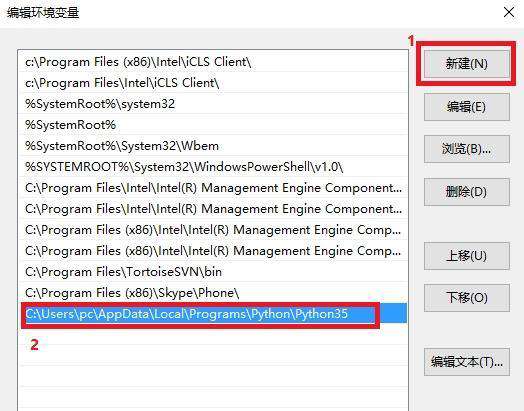Select the Skype\Phone\ path entry
Viewport: 524px width, 411px height.
[x=214, y=293]
